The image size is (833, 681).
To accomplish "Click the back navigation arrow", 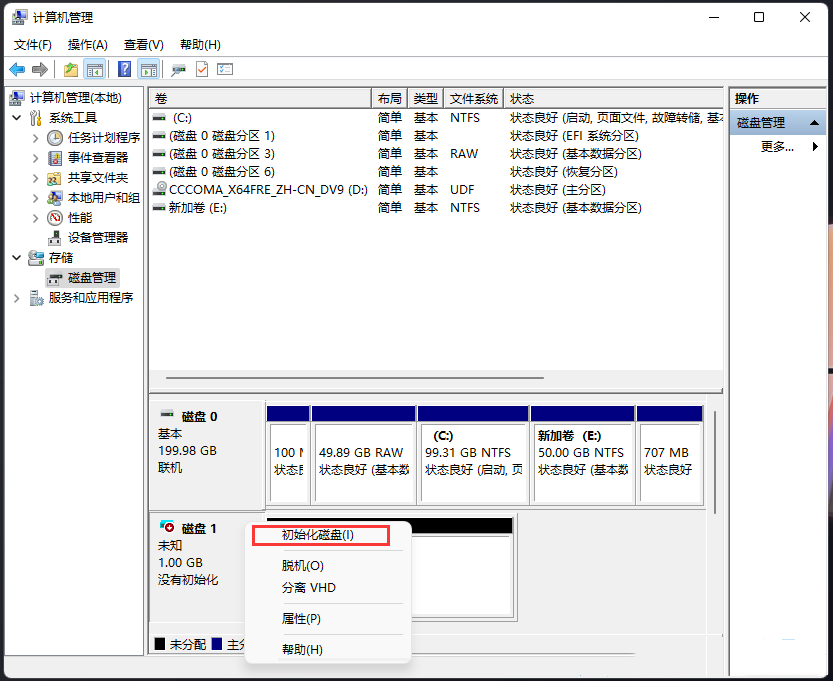I will click(17, 69).
